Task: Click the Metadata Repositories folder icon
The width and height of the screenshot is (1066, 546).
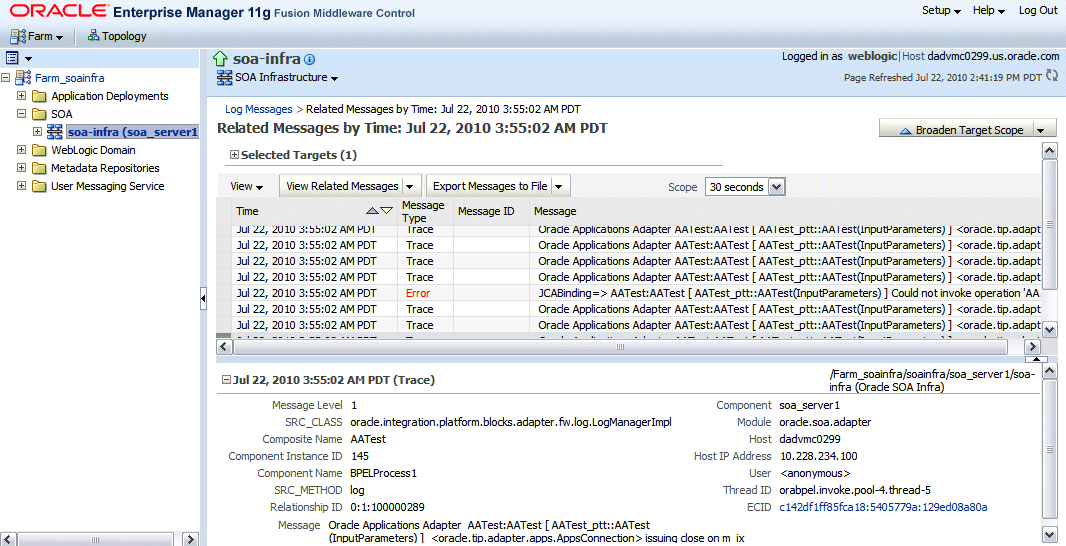Action: tap(39, 168)
